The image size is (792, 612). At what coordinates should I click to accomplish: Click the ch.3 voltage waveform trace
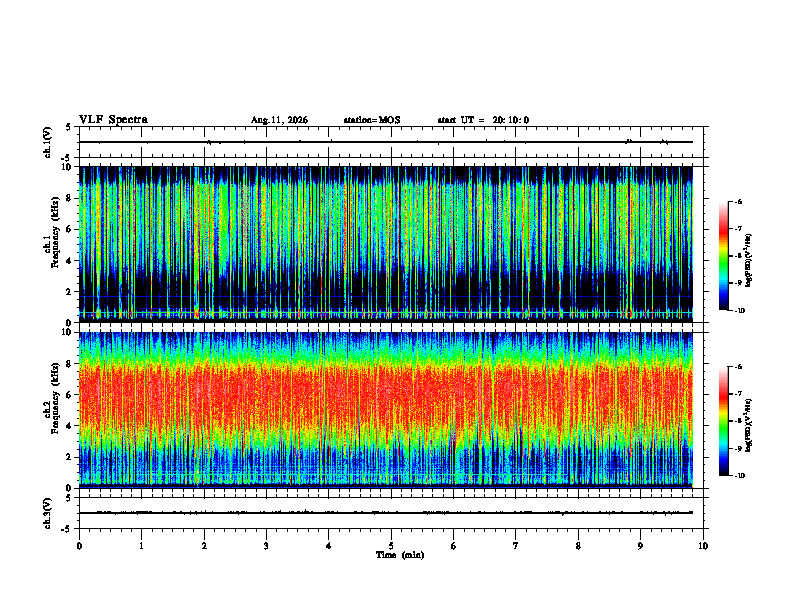point(386,513)
